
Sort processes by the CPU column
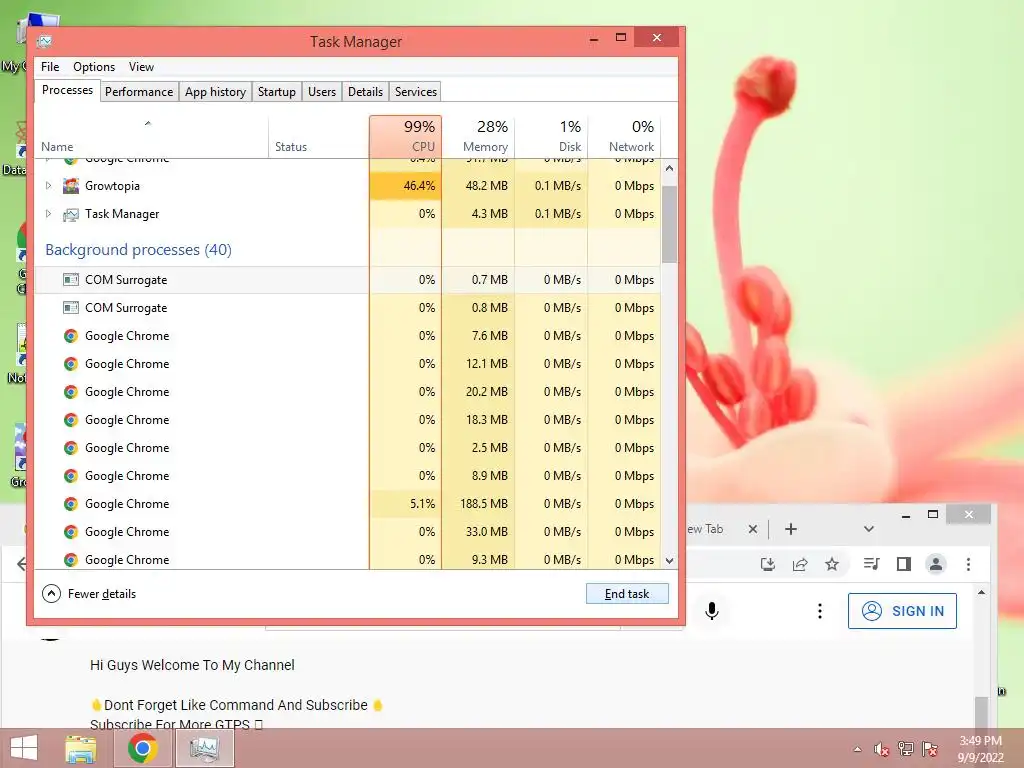point(406,136)
